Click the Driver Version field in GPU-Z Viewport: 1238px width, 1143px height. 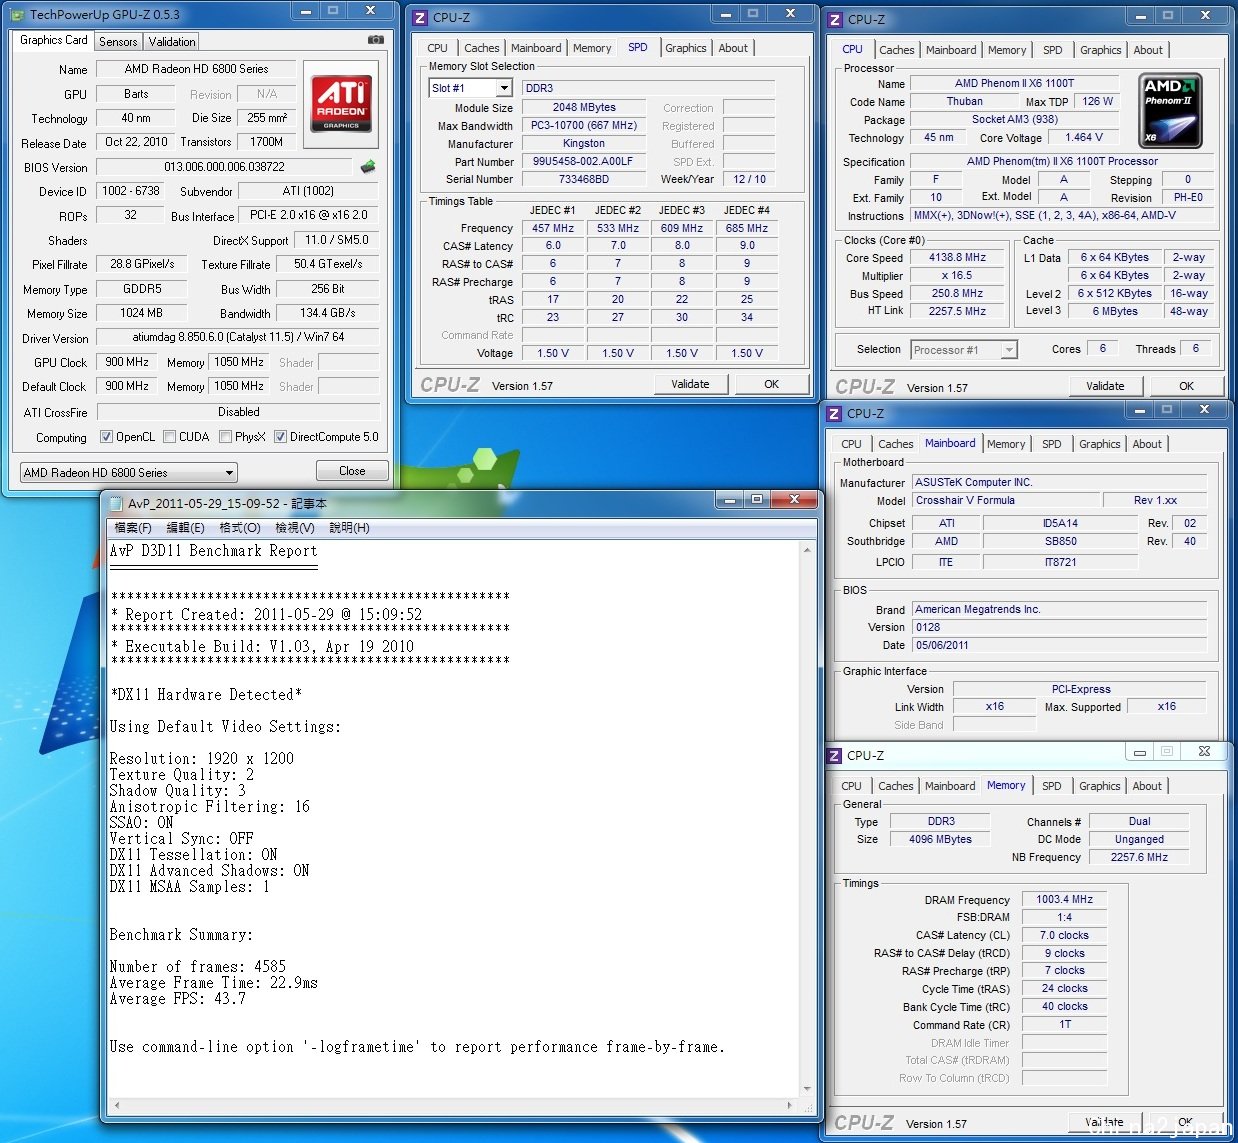(238, 337)
